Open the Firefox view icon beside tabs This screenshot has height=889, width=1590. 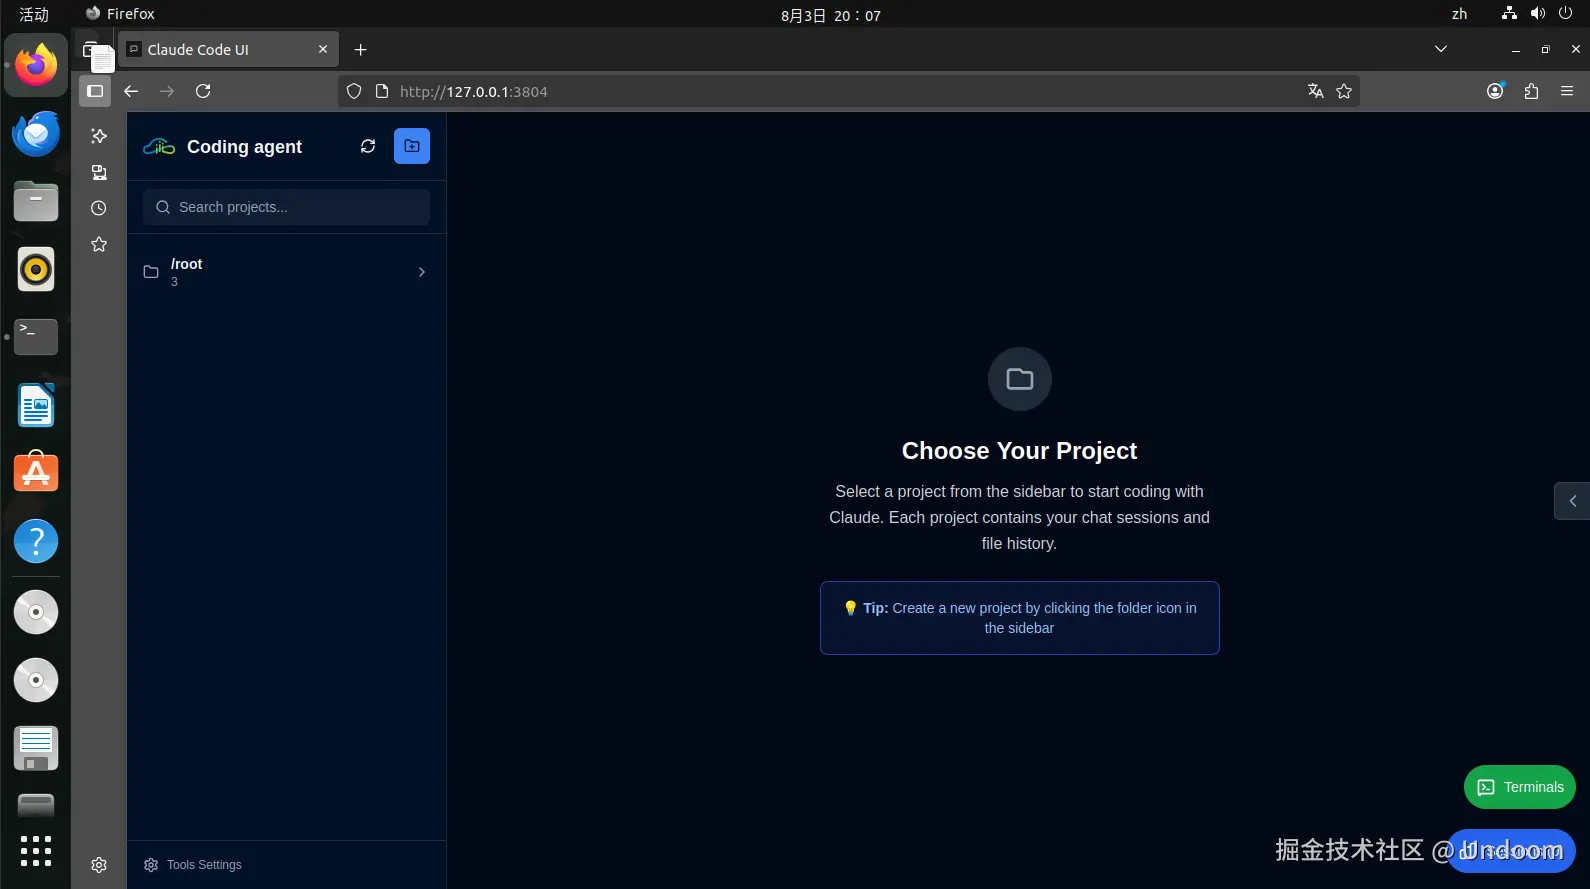click(91, 49)
